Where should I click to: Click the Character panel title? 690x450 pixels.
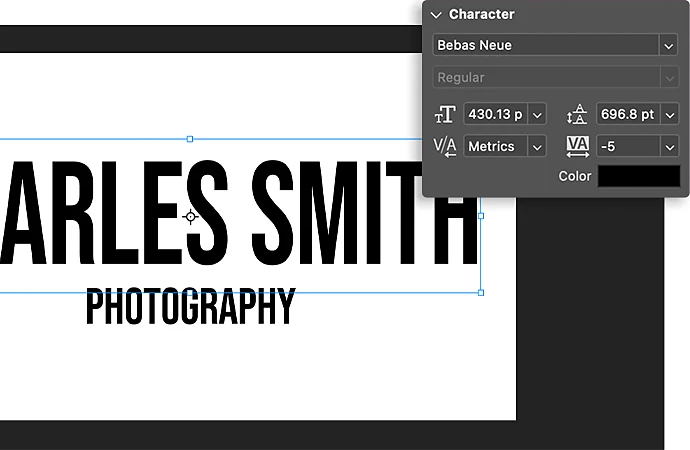(481, 15)
